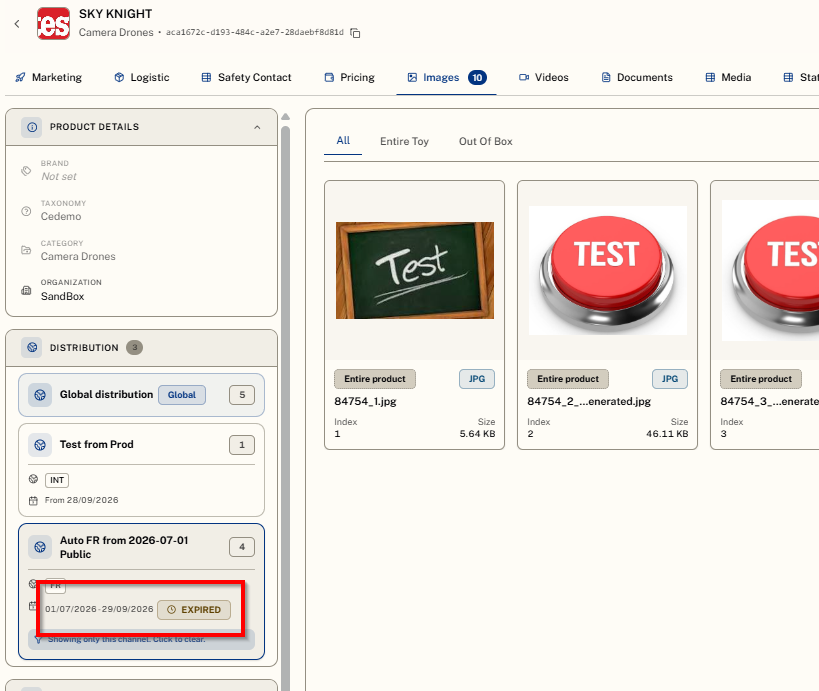The image size is (819, 691).
Task: Select the Global distribution channel card
Action: coord(142,395)
